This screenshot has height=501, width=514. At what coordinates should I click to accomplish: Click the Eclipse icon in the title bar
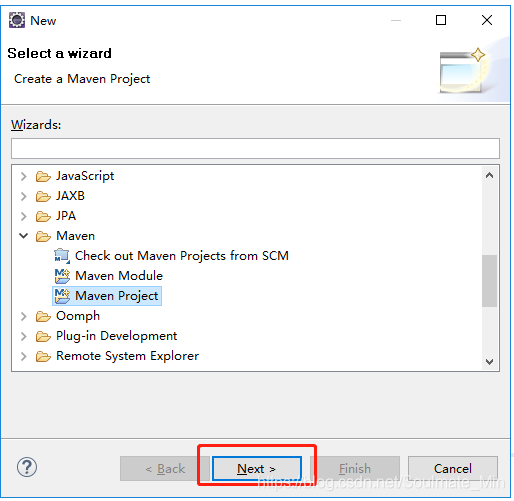coord(17,20)
